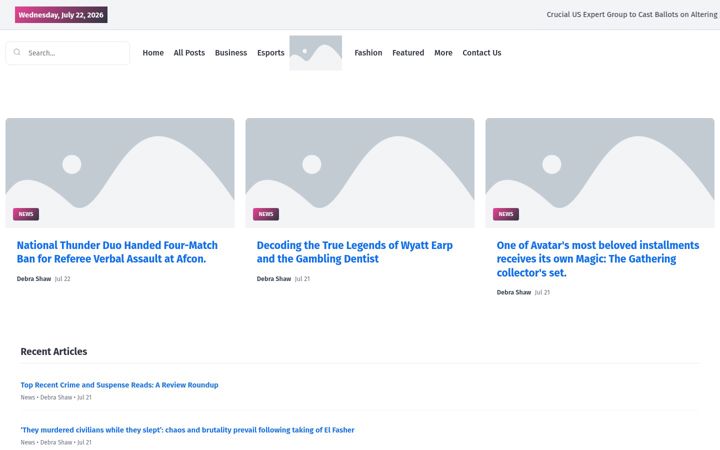
Task: Click meta line under El Fasher article
Action: tap(56, 442)
